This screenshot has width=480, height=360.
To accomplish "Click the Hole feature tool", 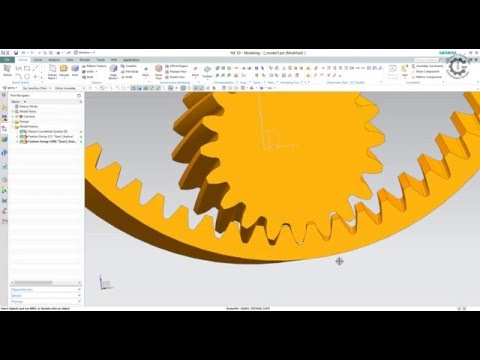I will [75, 71].
